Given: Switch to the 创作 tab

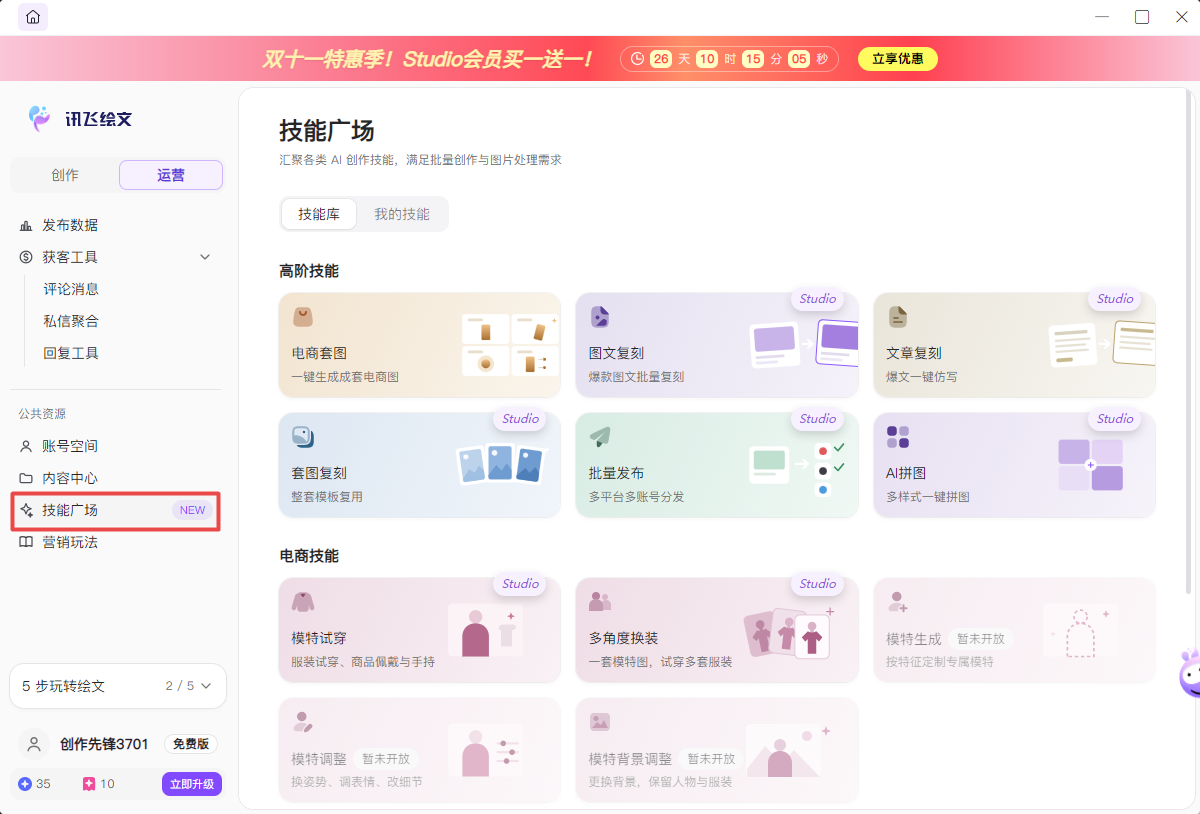Looking at the screenshot, I should (x=65, y=175).
